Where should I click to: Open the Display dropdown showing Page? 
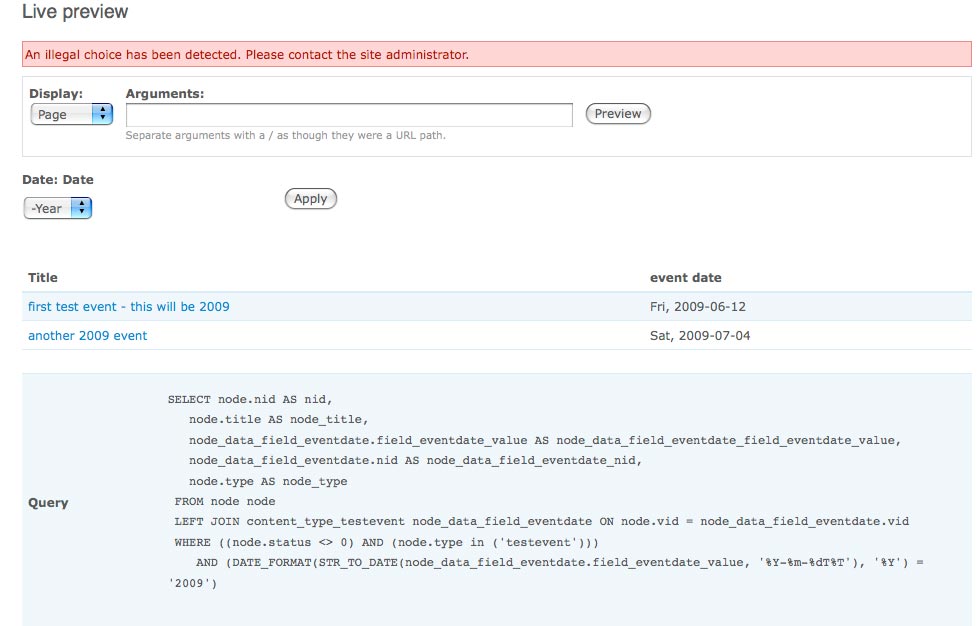pyautogui.click(x=72, y=115)
